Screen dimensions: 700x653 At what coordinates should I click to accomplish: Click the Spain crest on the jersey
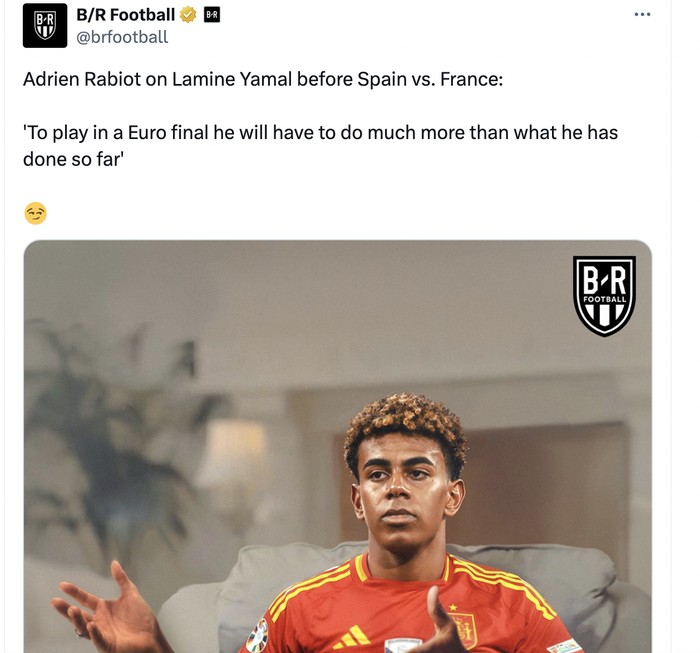(x=463, y=630)
